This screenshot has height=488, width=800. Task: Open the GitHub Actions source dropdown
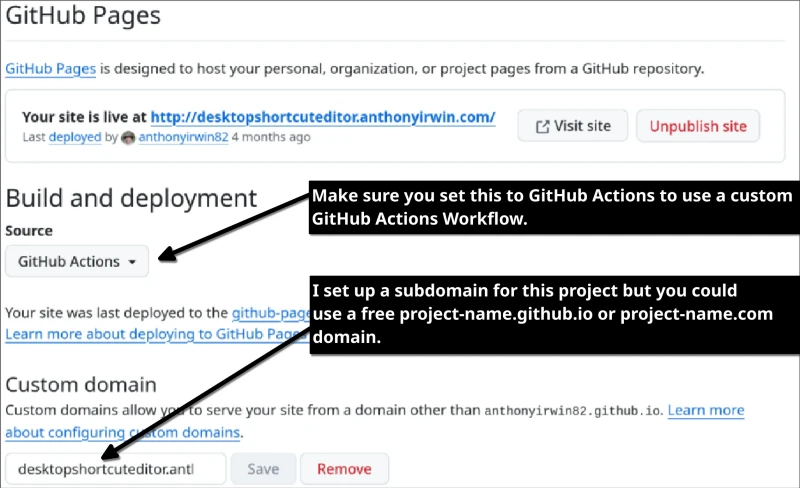[x=77, y=261]
